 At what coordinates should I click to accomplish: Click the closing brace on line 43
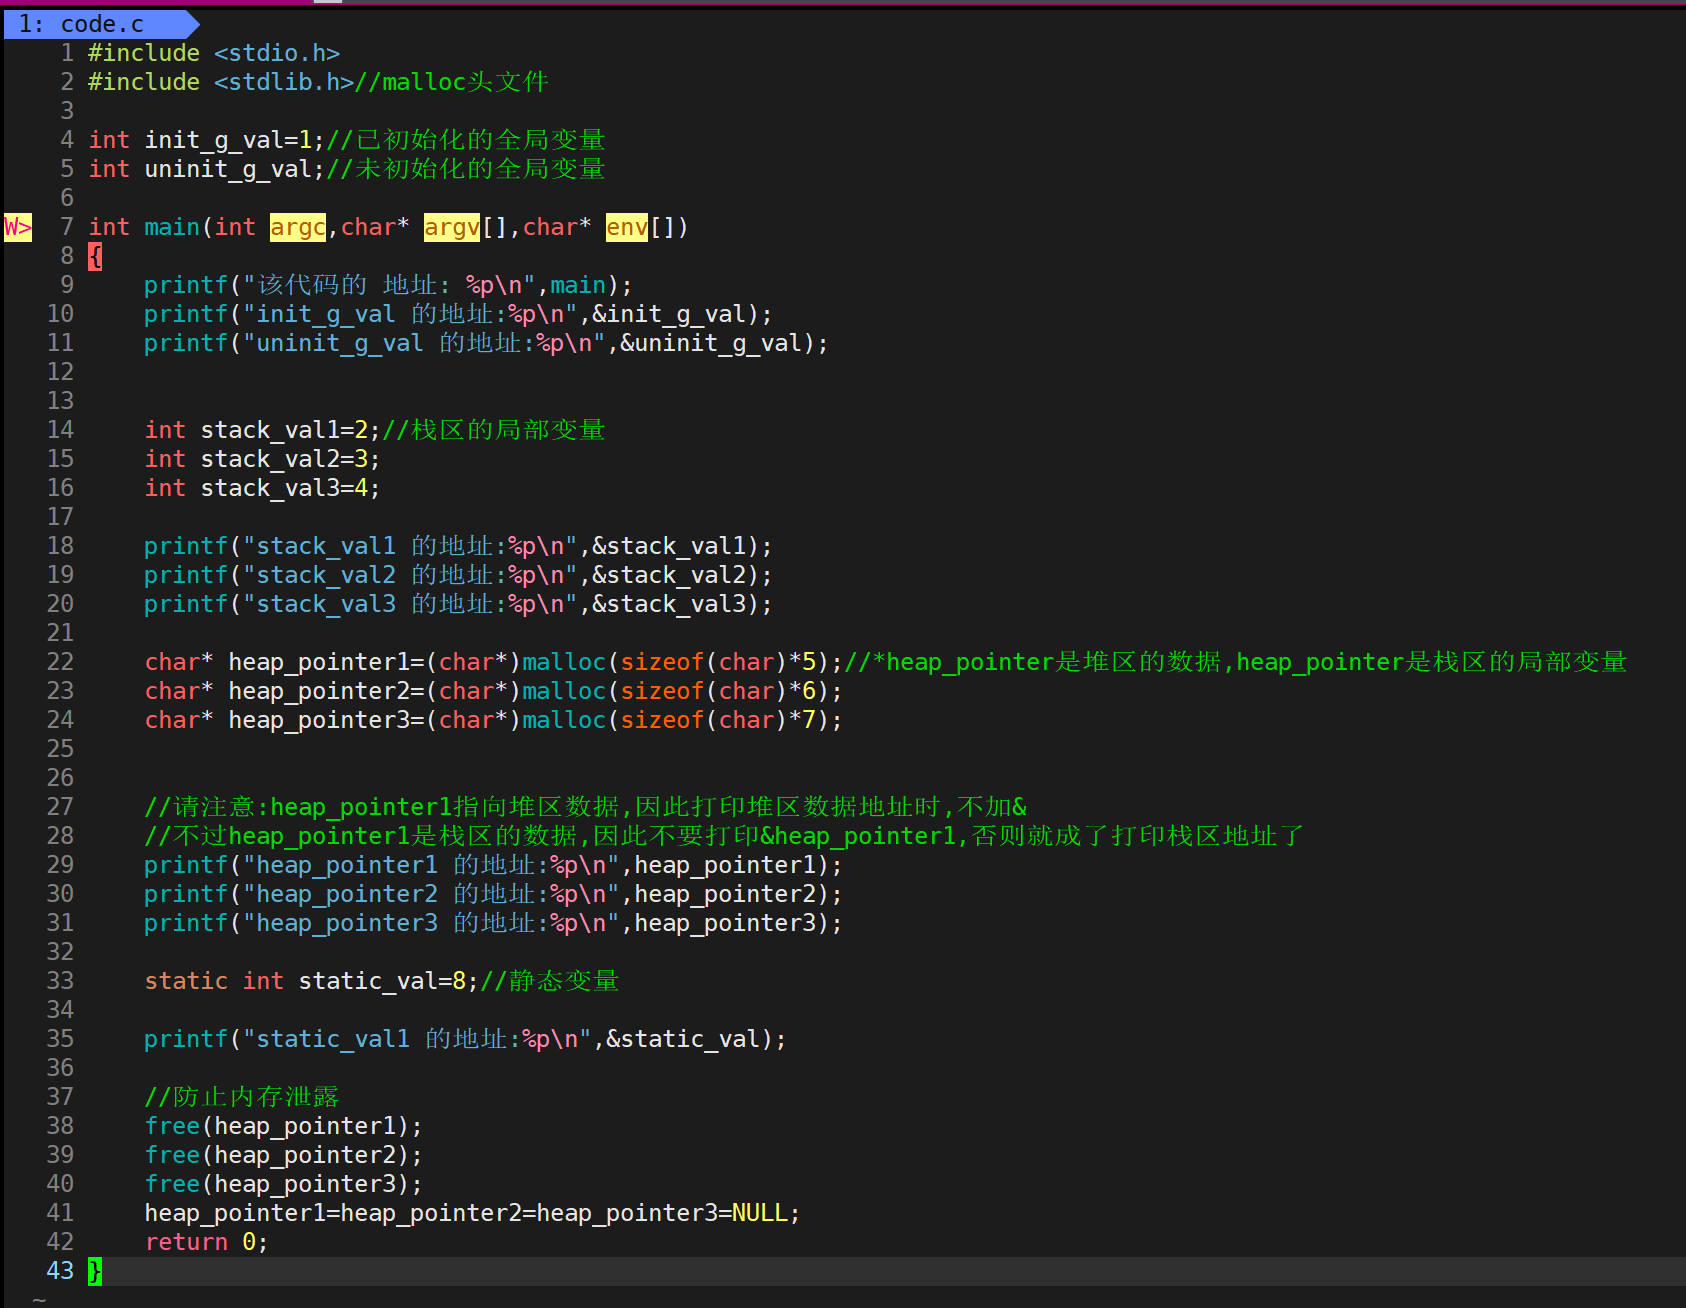pyautogui.click(x=95, y=1271)
